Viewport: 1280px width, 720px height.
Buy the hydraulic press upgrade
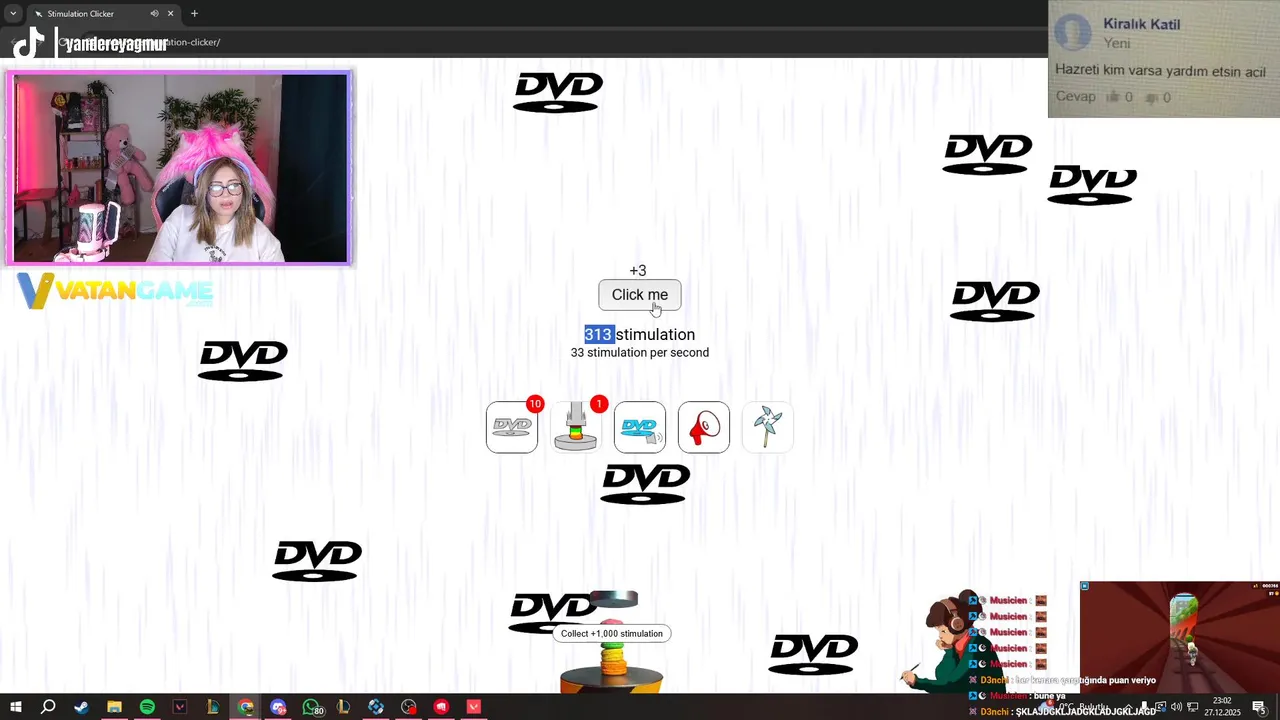click(x=576, y=427)
